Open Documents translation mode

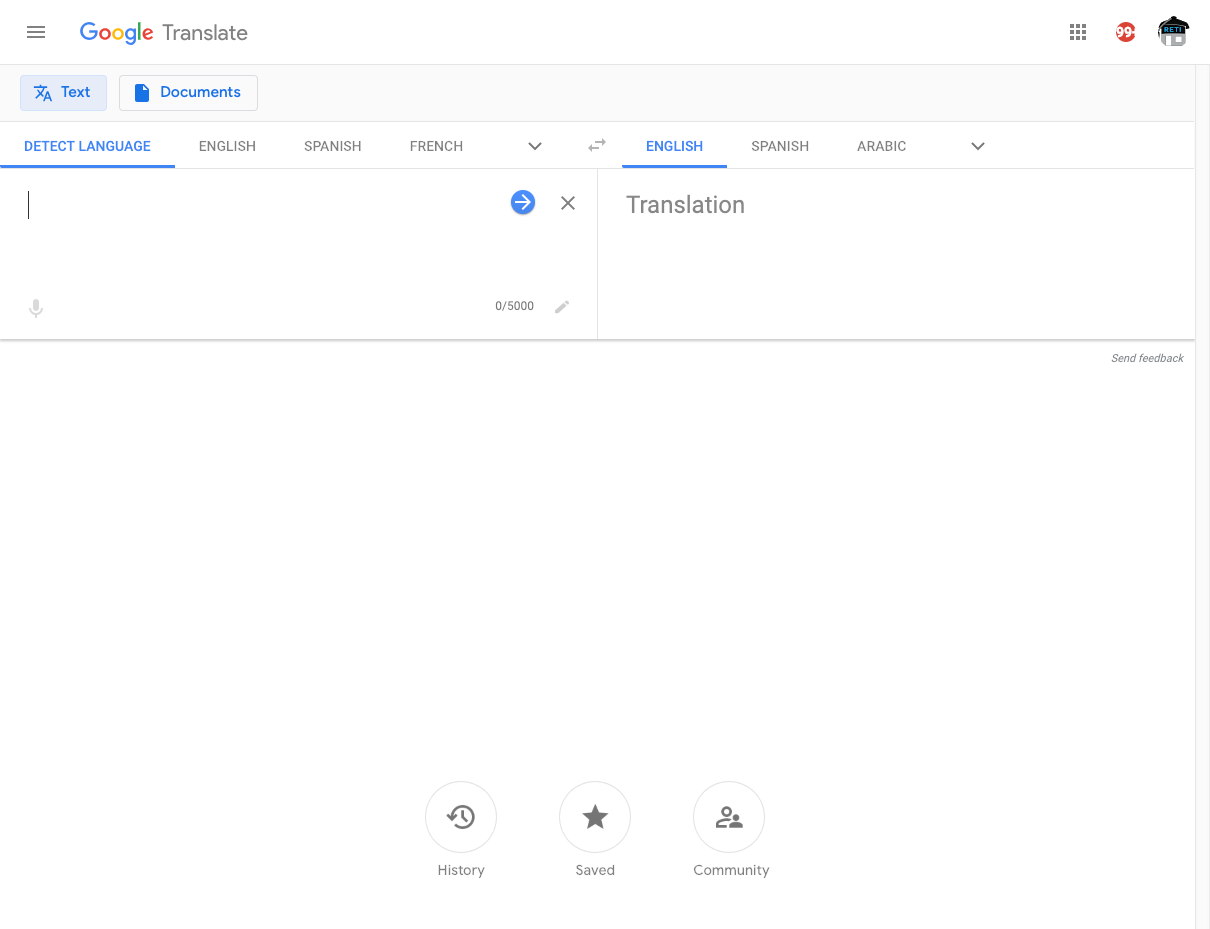pyautogui.click(x=188, y=92)
